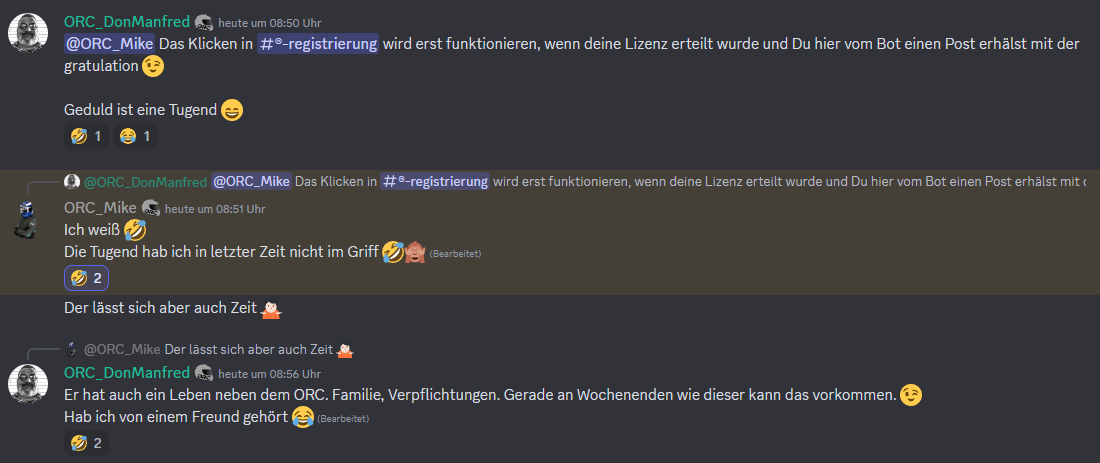Click the #®-registrierung link inside the reply preview
This screenshot has width=1100, height=463.
click(x=435, y=182)
